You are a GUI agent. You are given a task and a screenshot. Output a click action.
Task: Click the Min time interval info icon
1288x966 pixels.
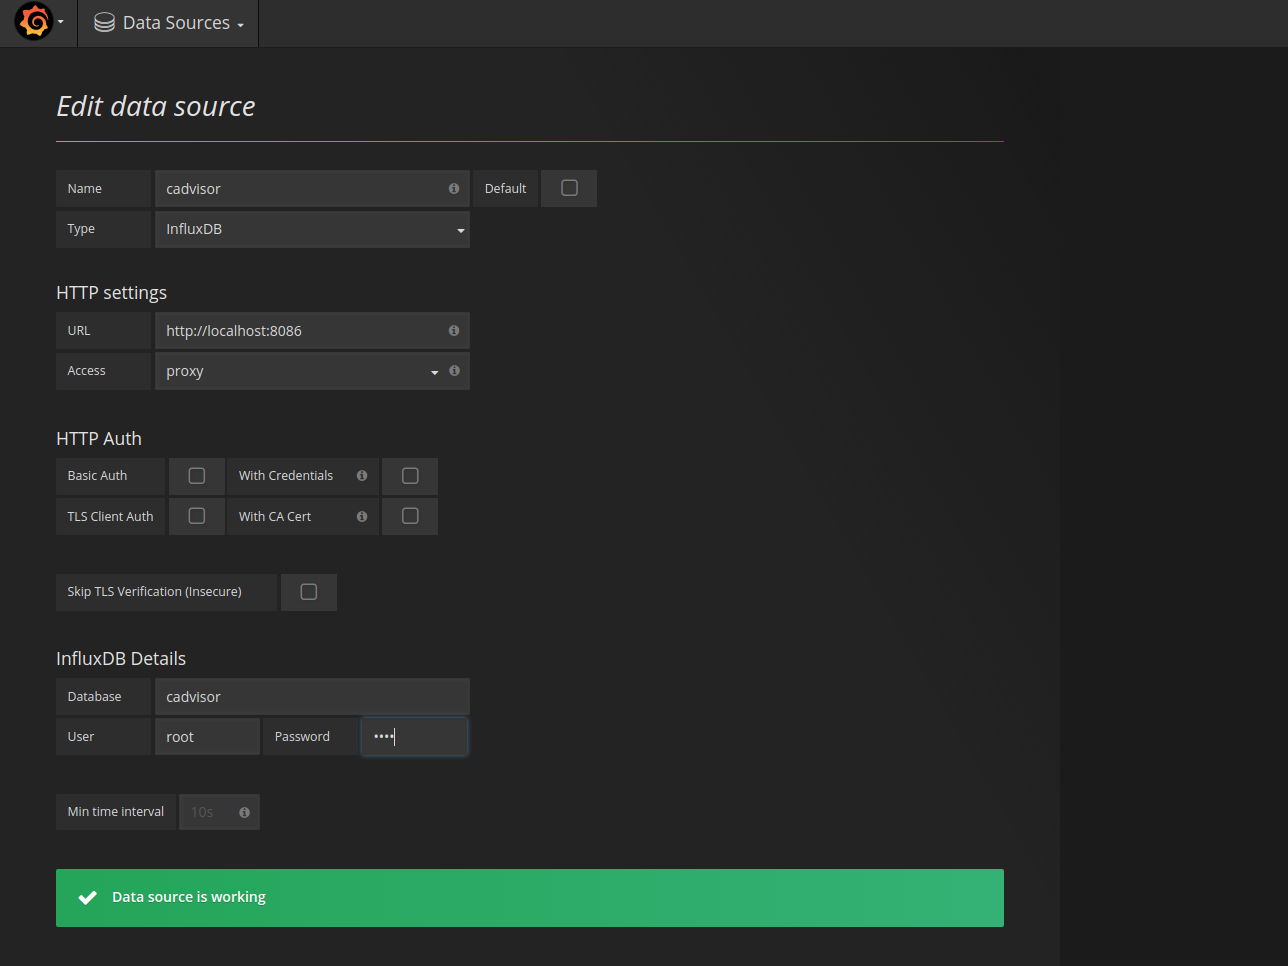[x=244, y=812]
